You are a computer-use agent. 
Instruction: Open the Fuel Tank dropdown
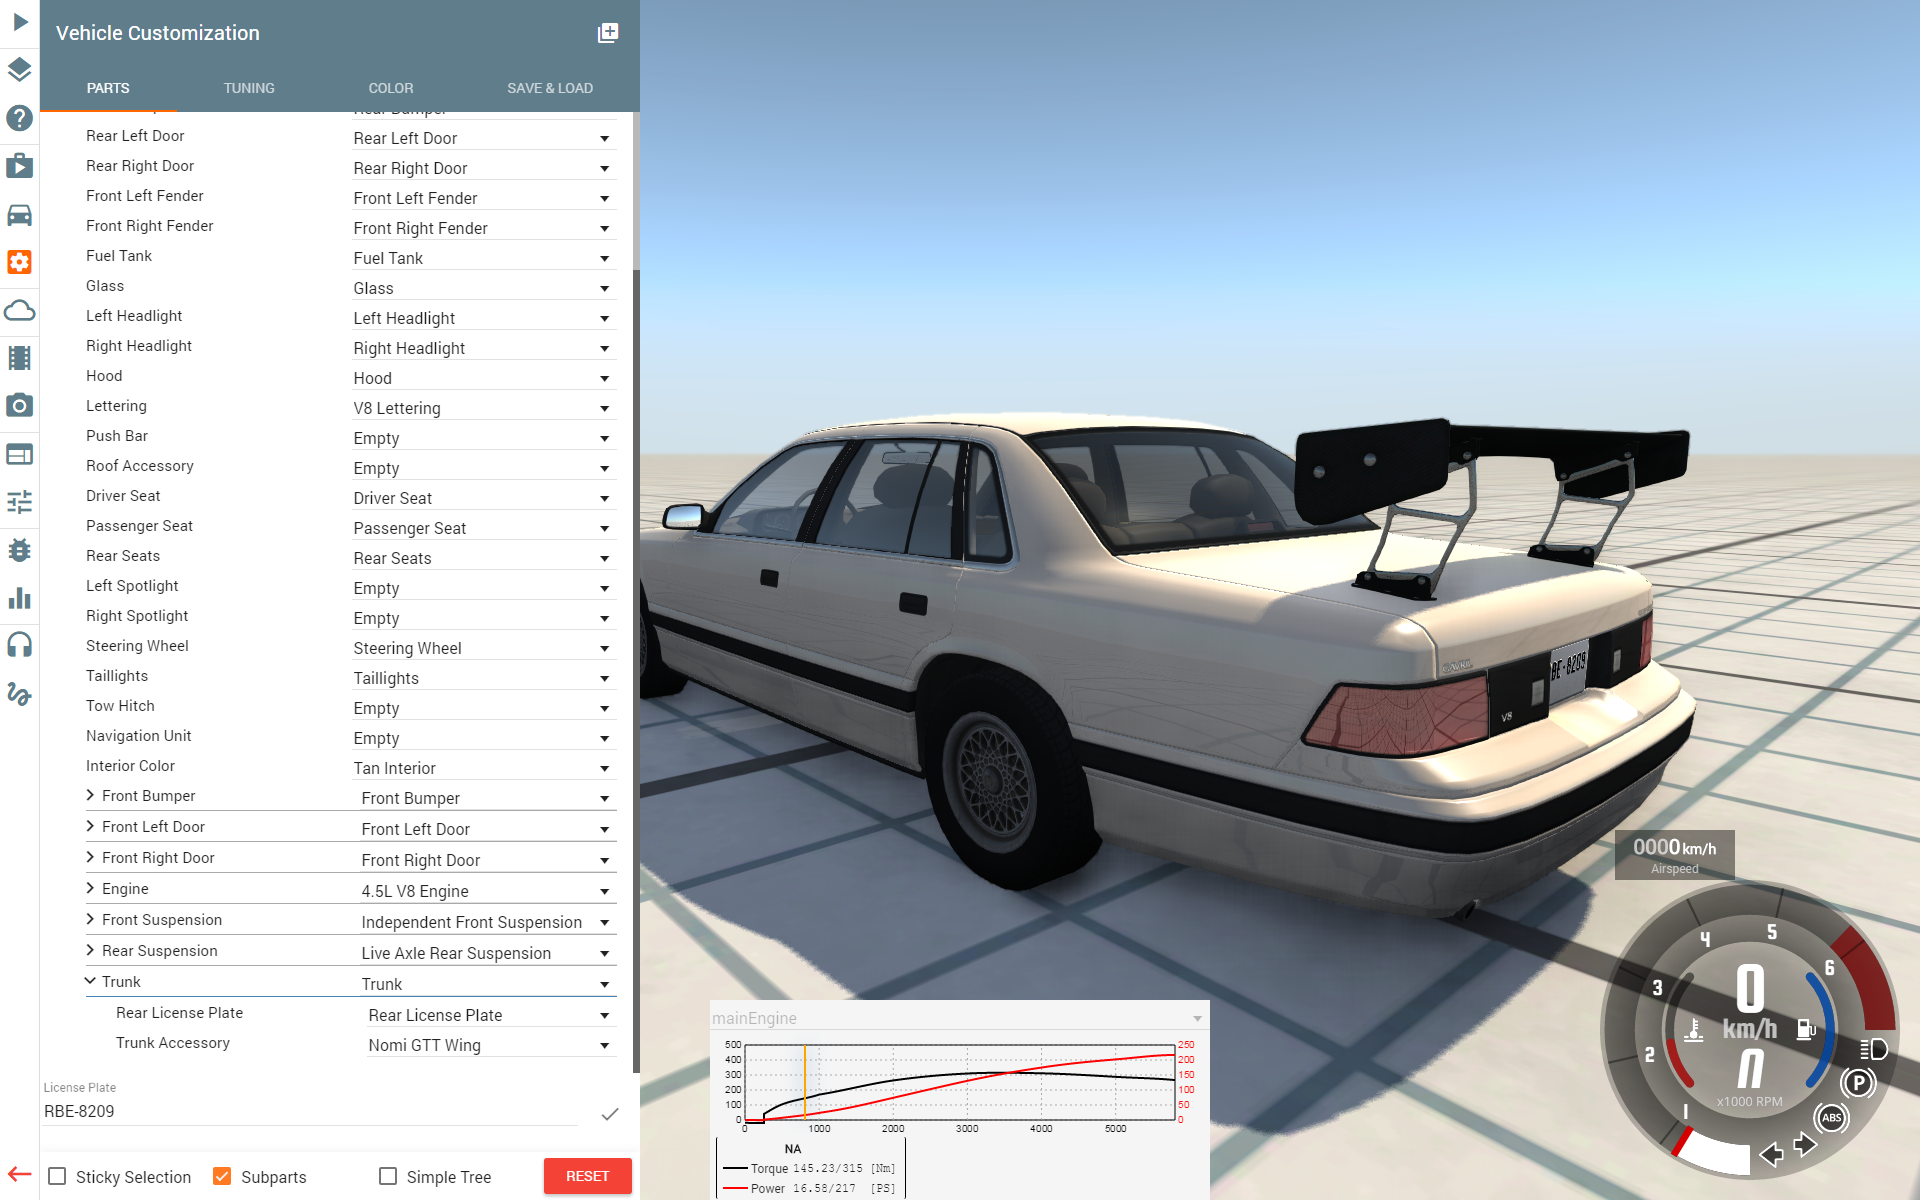pyautogui.click(x=483, y=258)
